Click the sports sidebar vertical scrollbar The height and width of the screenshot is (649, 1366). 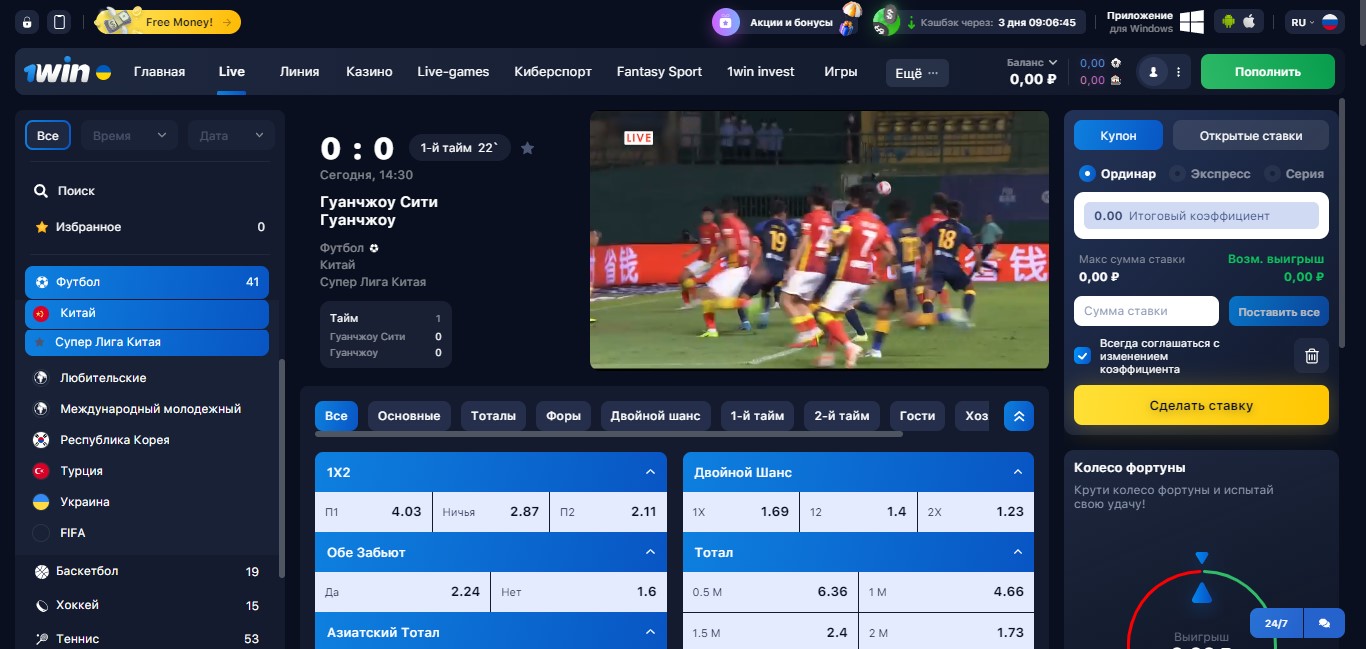point(281,468)
